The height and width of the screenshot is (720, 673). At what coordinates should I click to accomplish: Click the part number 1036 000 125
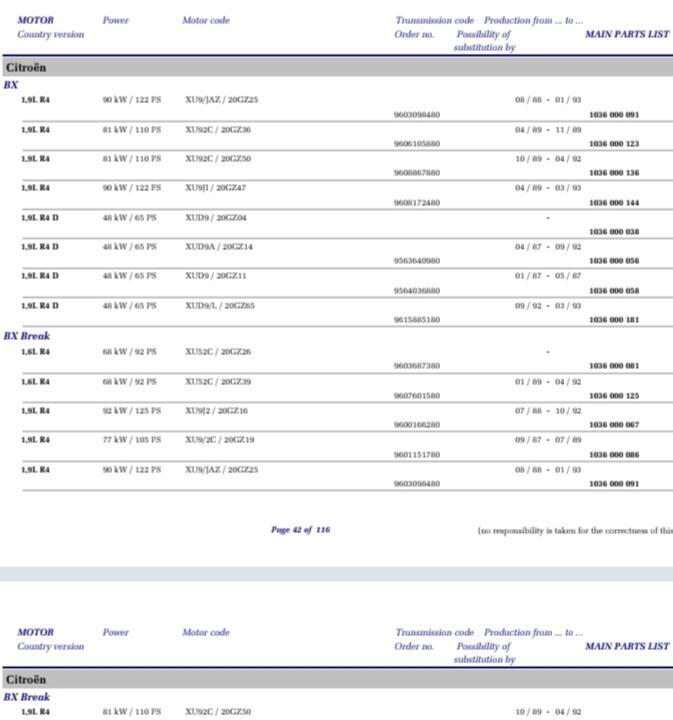[x=614, y=395]
